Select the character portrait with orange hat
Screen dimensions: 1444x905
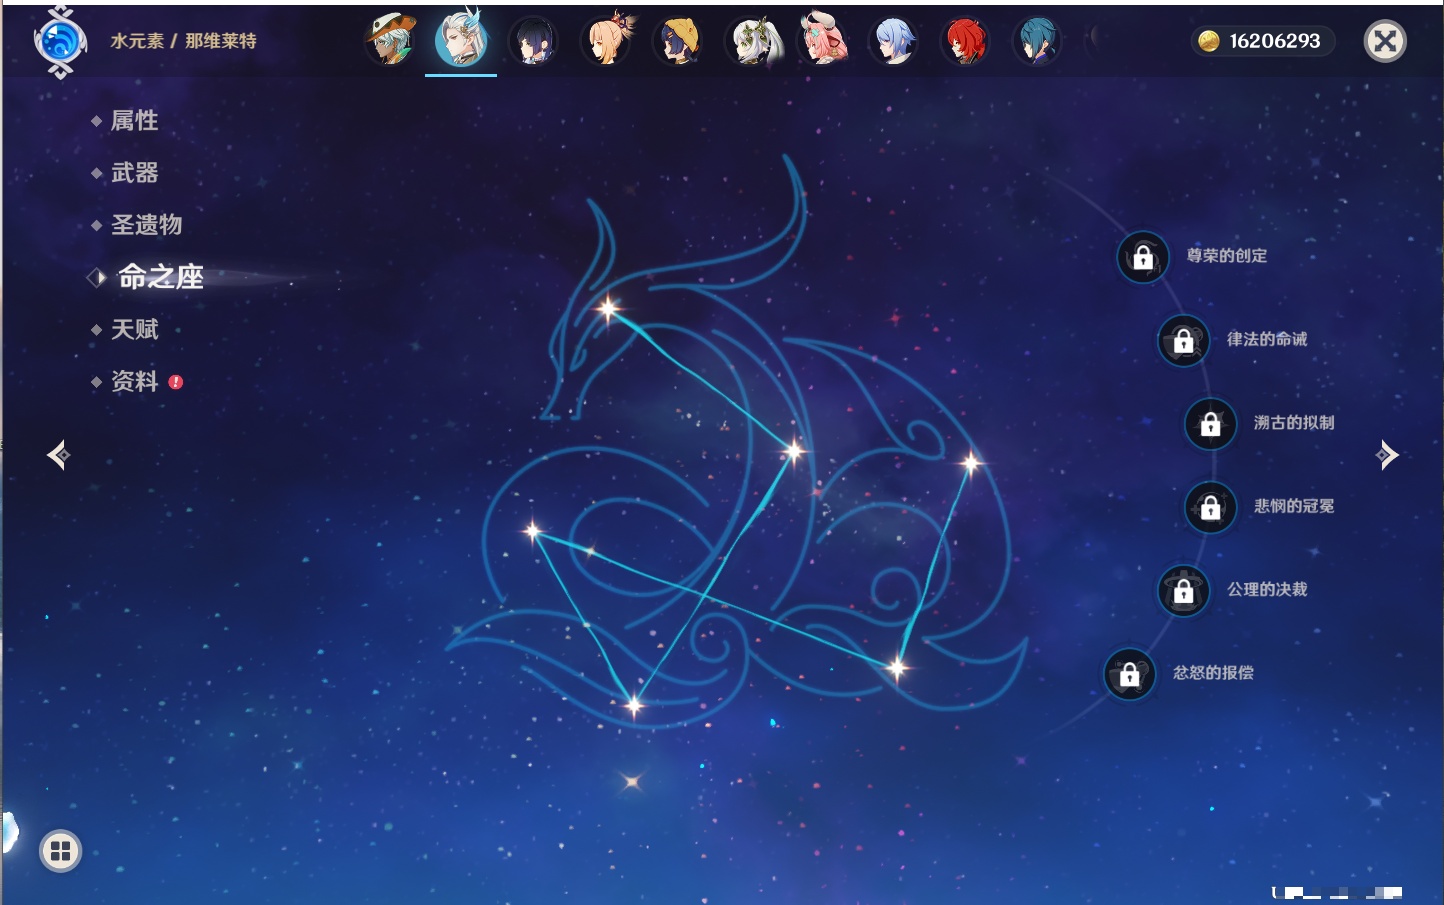click(390, 41)
